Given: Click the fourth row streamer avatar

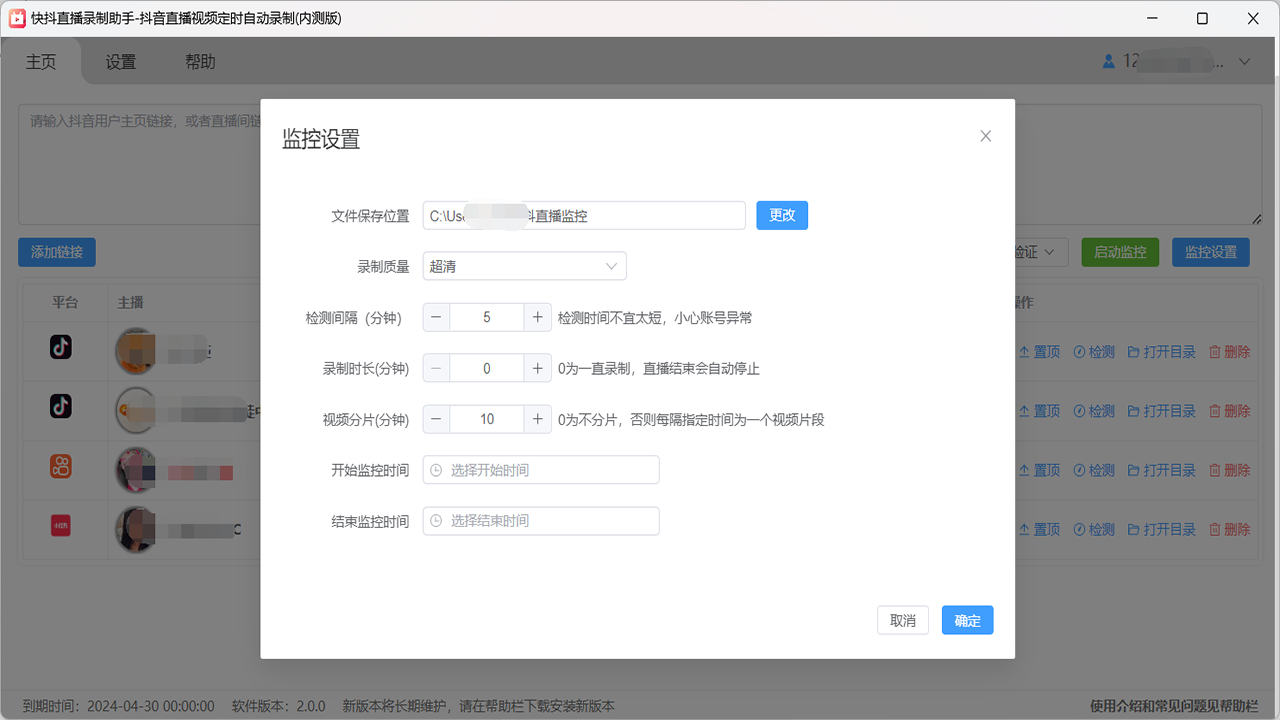Looking at the screenshot, I should [138, 528].
